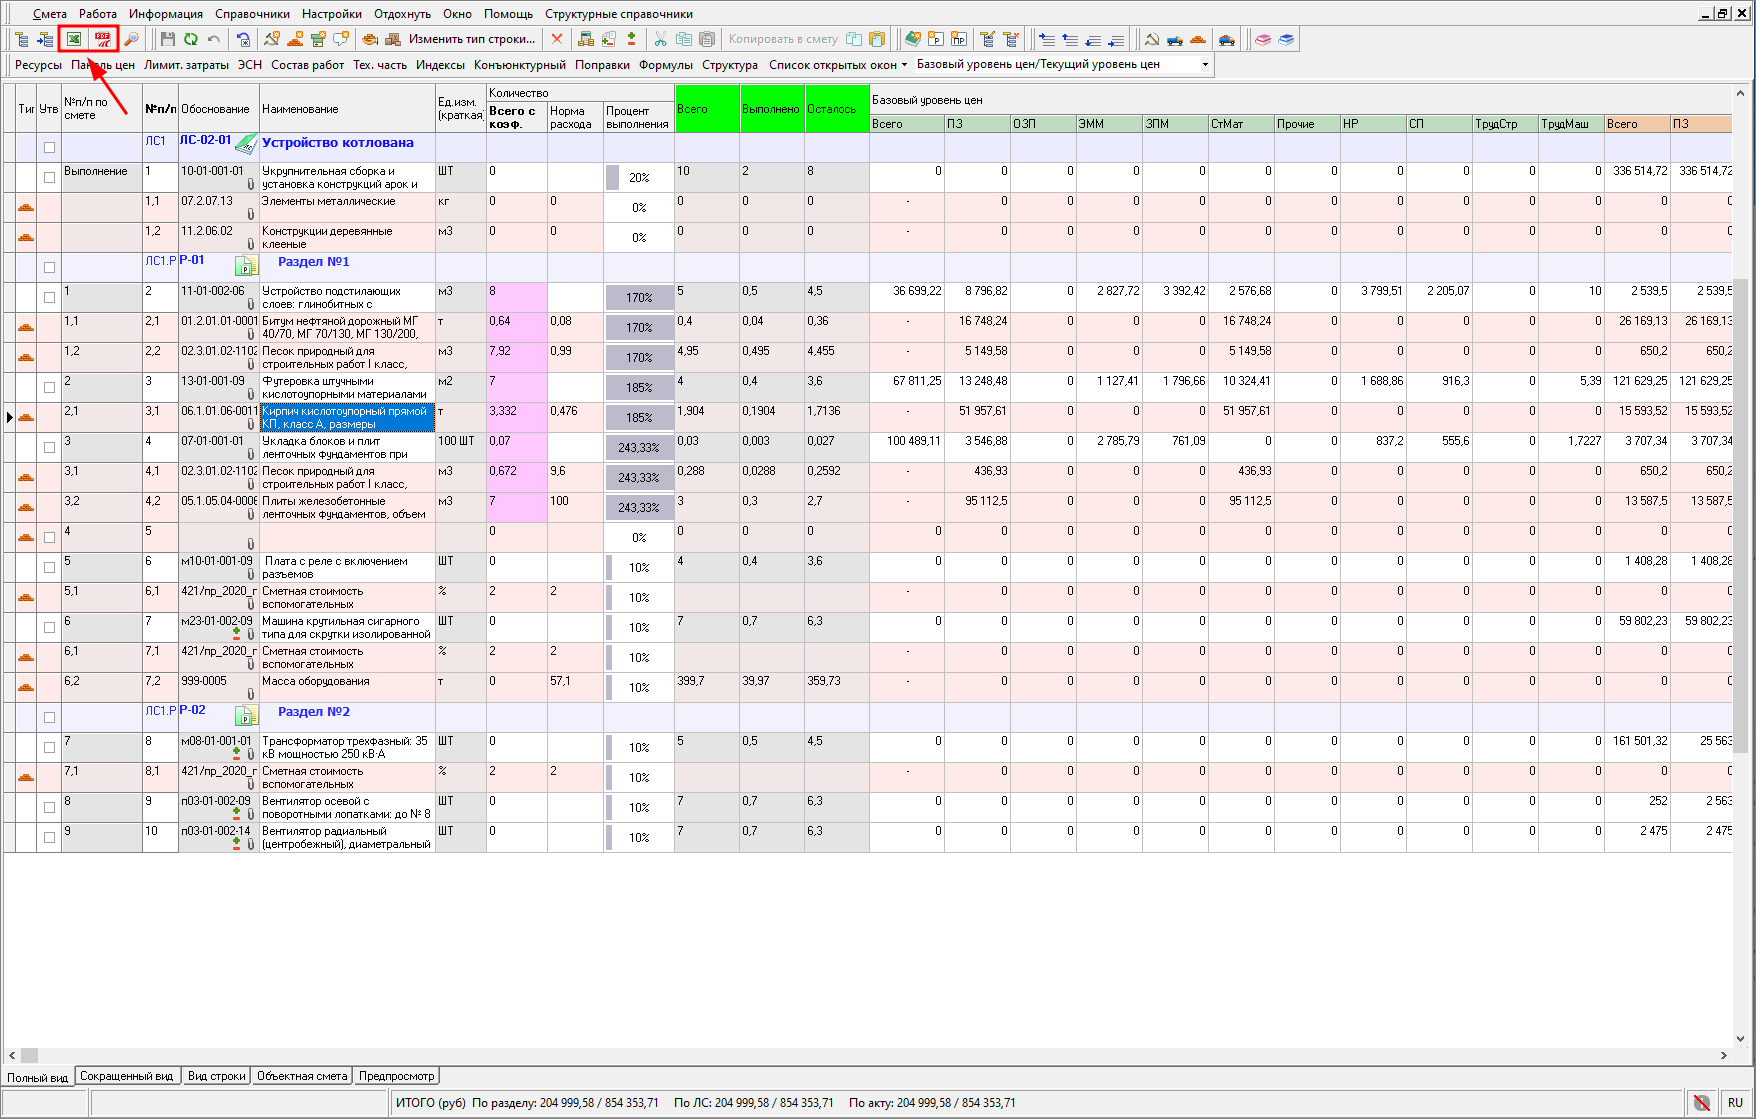Click the scissors cut icon
This screenshot has height=1119, width=1756.
660,39
